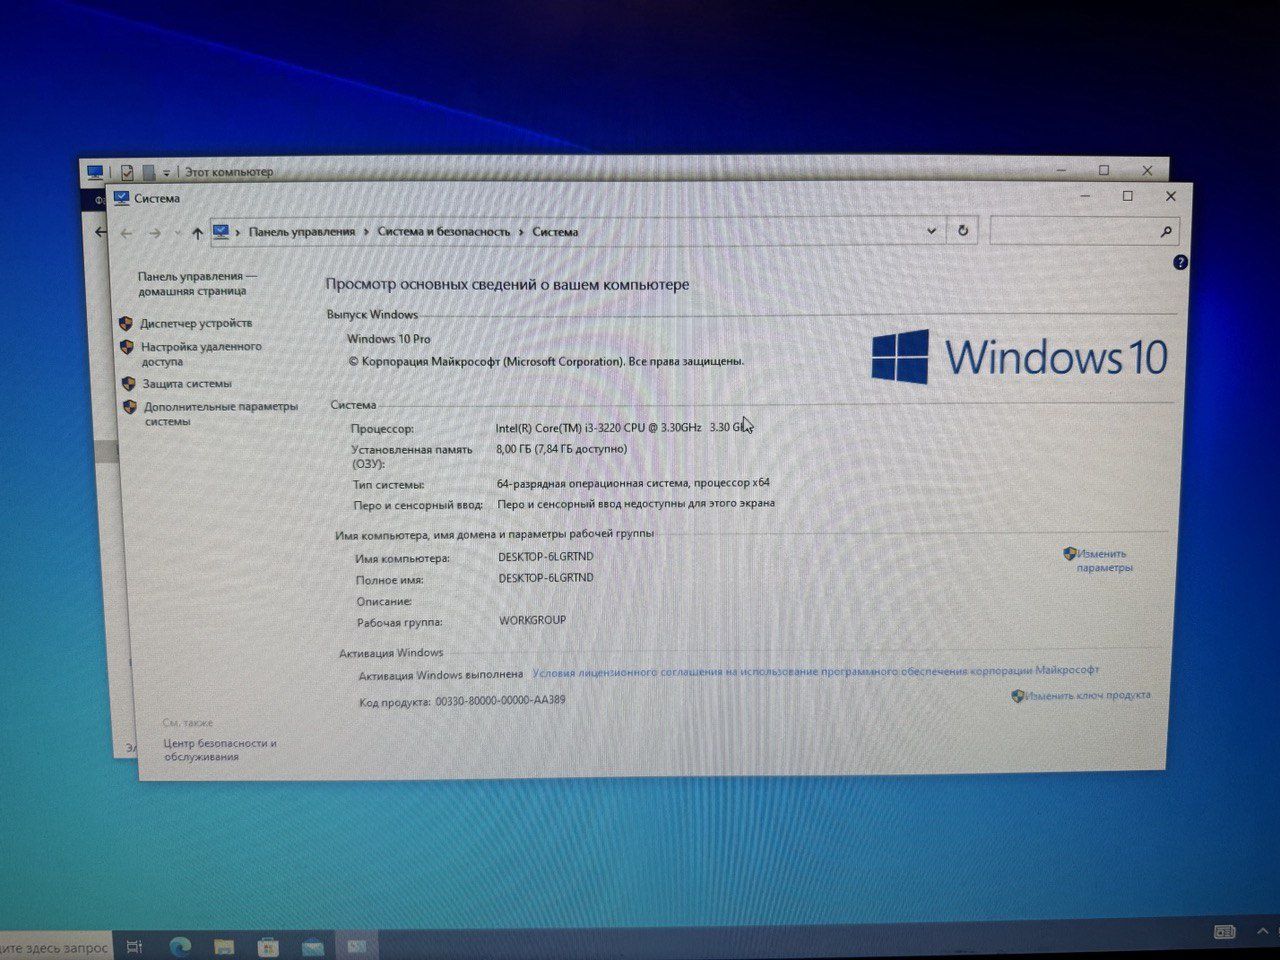The height and width of the screenshot is (960, 1280).
Task: Click the shield icon beside Изменить параметры
Action: click(x=1069, y=553)
